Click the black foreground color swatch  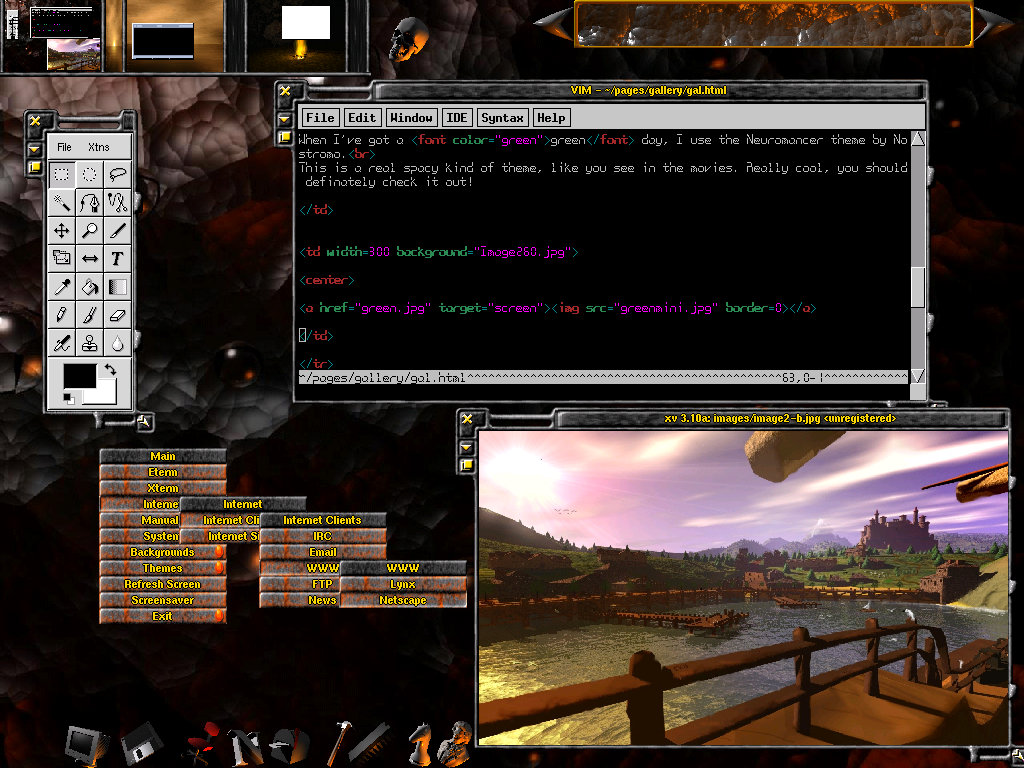80,378
